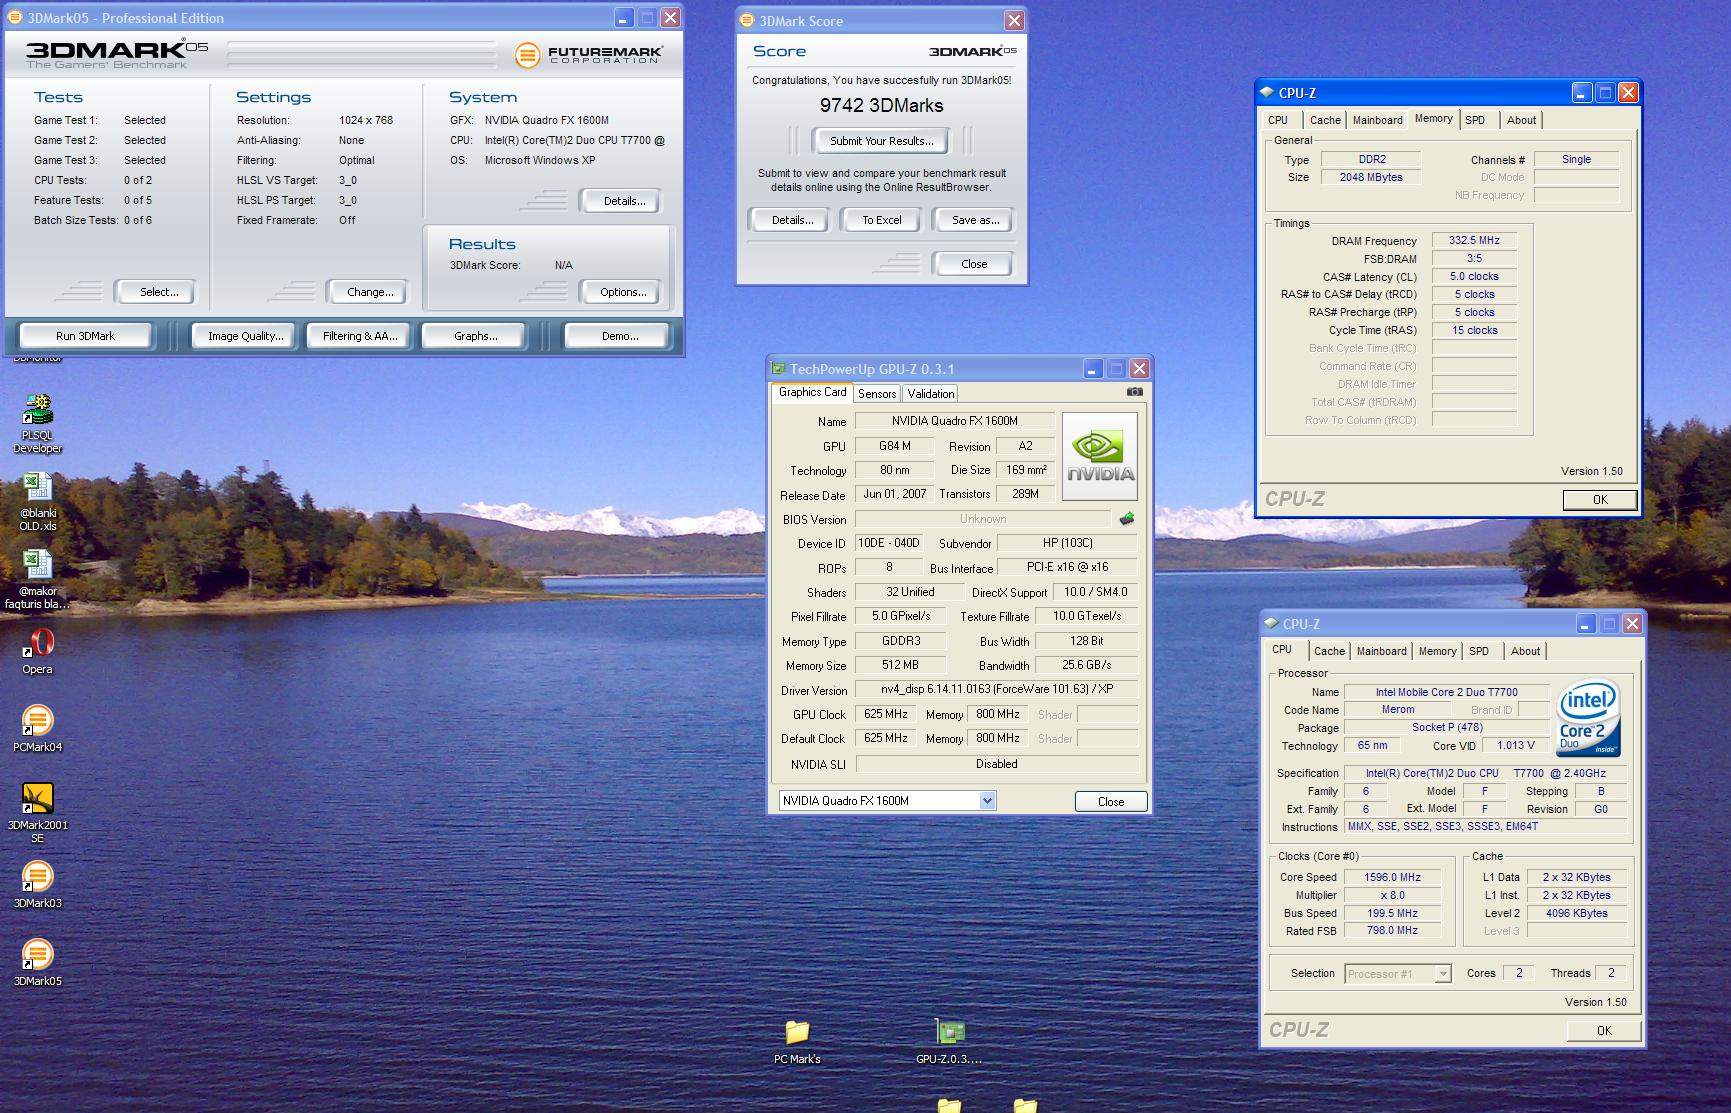
Task: Minimize the GPU-Z window
Action: pyautogui.click(x=1092, y=368)
